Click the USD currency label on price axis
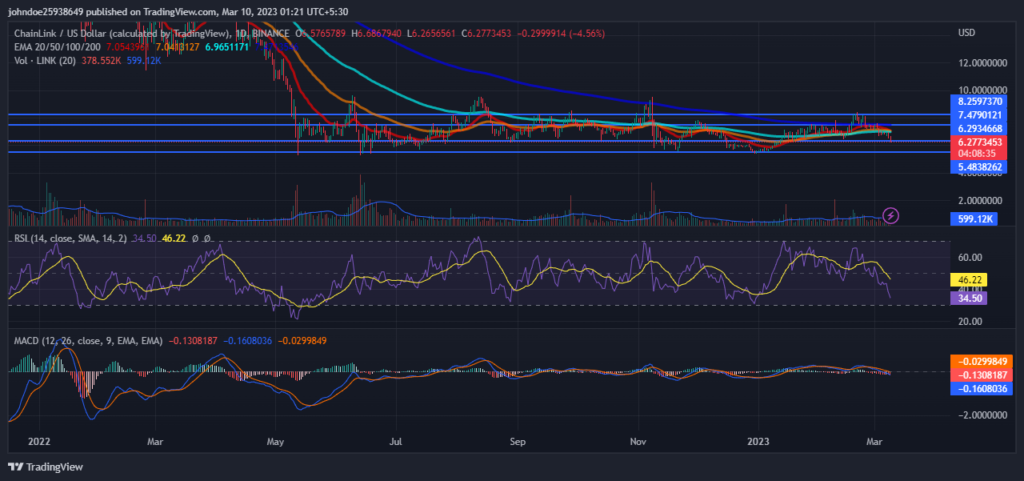1024x481 pixels. [966, 33]
